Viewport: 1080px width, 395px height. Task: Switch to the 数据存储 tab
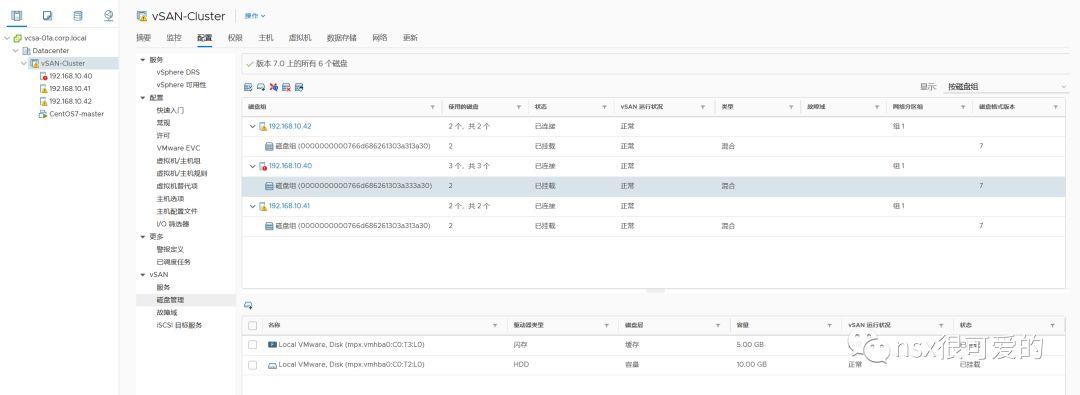pyautogui.click(x=342, y=38)
